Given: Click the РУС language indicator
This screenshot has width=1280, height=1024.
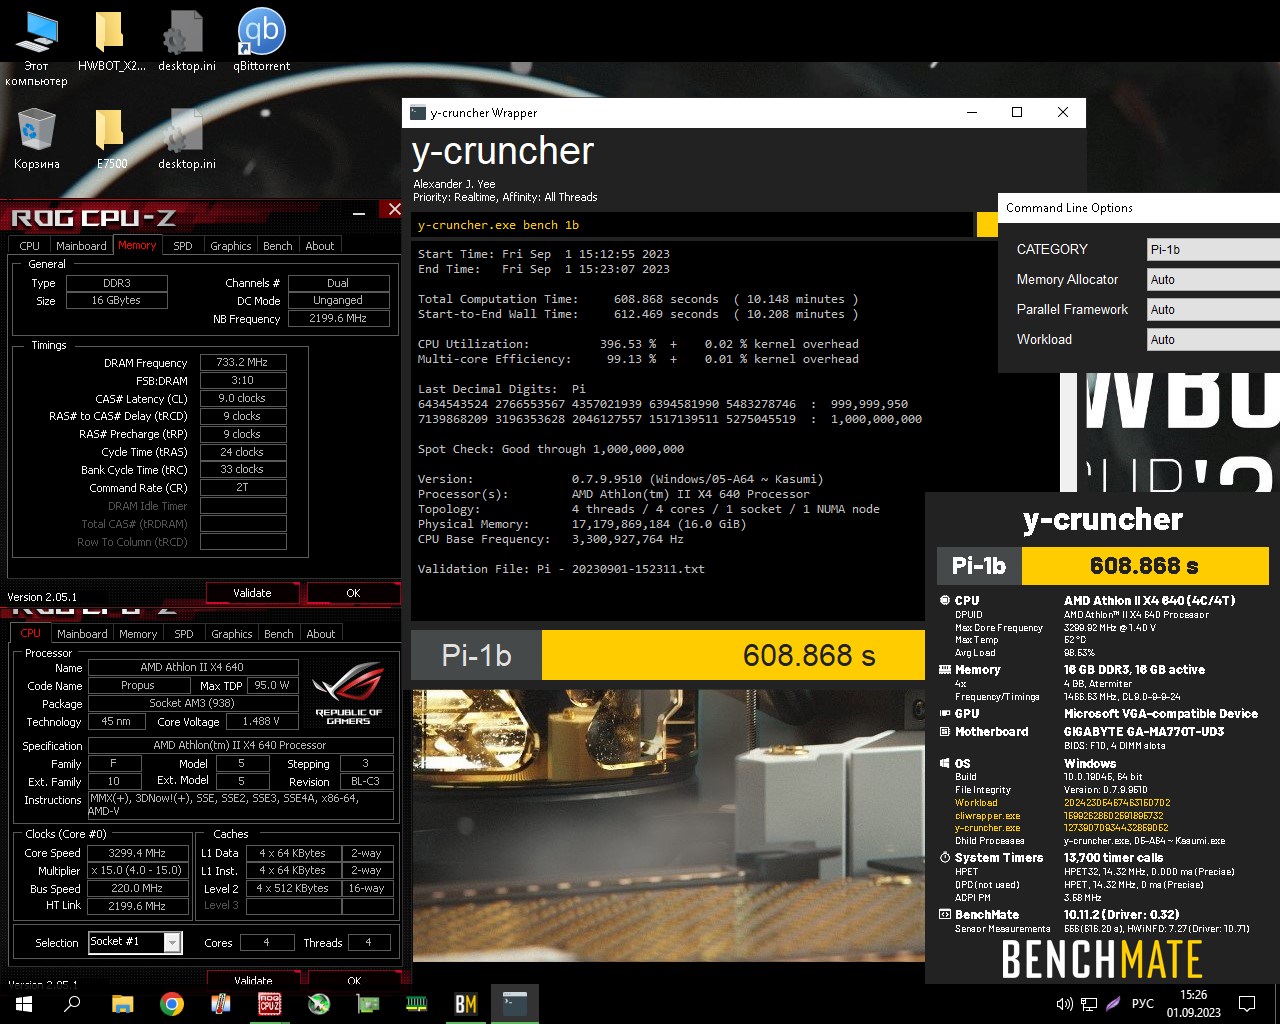Looking at the screenshot, I should (1143, 1004).
